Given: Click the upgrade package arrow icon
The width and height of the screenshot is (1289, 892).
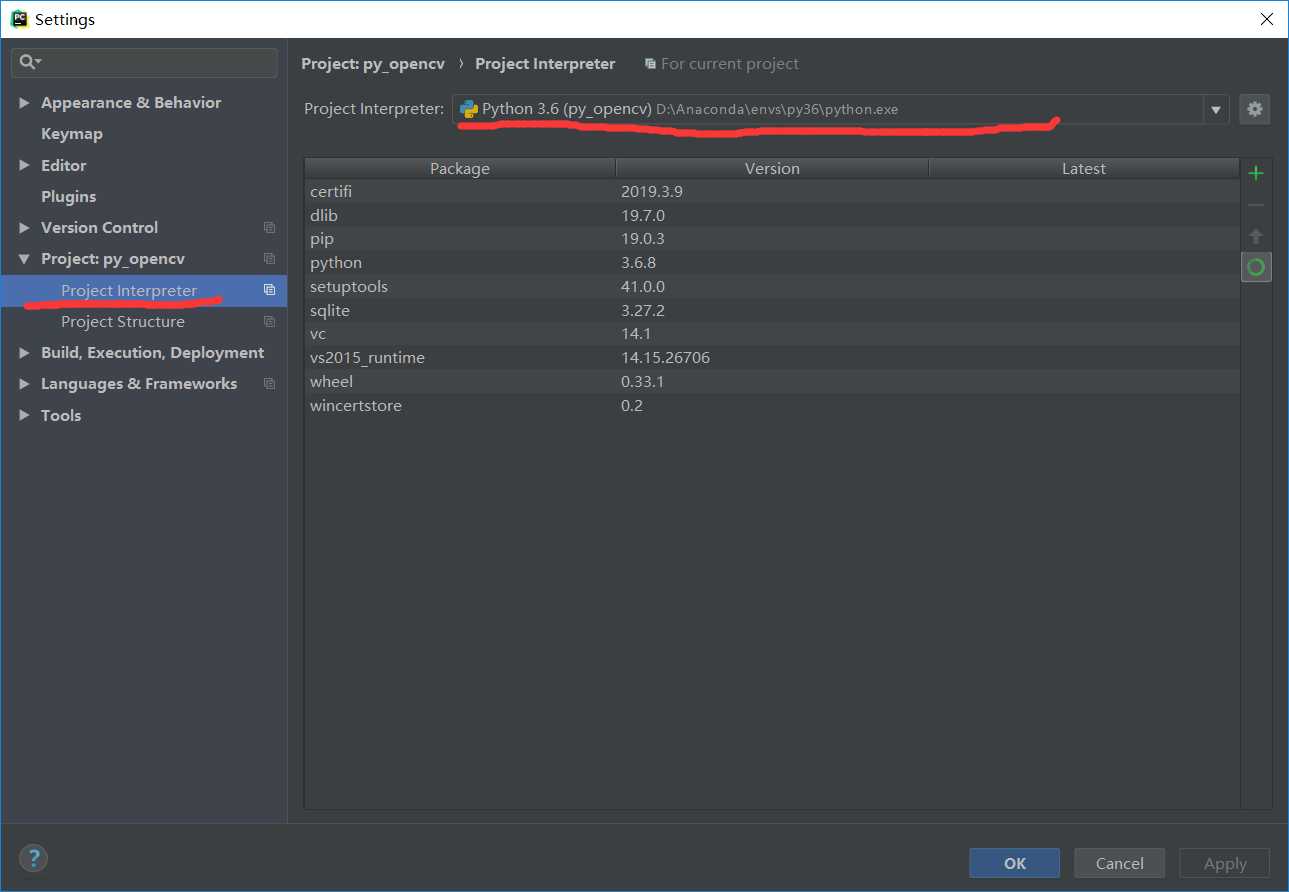Looking at the screenshot, I should (1256, 236).
